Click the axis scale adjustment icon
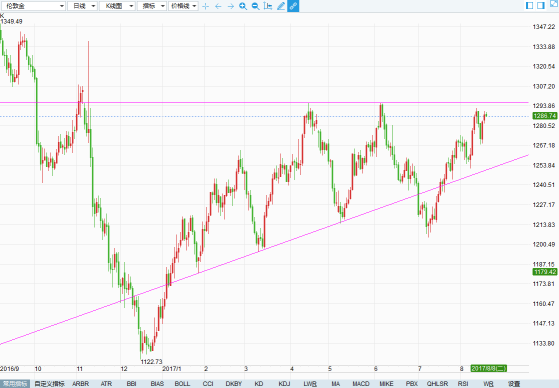This screenshot has width=559, height=388. pyautogui.click(x=268, y=6)
